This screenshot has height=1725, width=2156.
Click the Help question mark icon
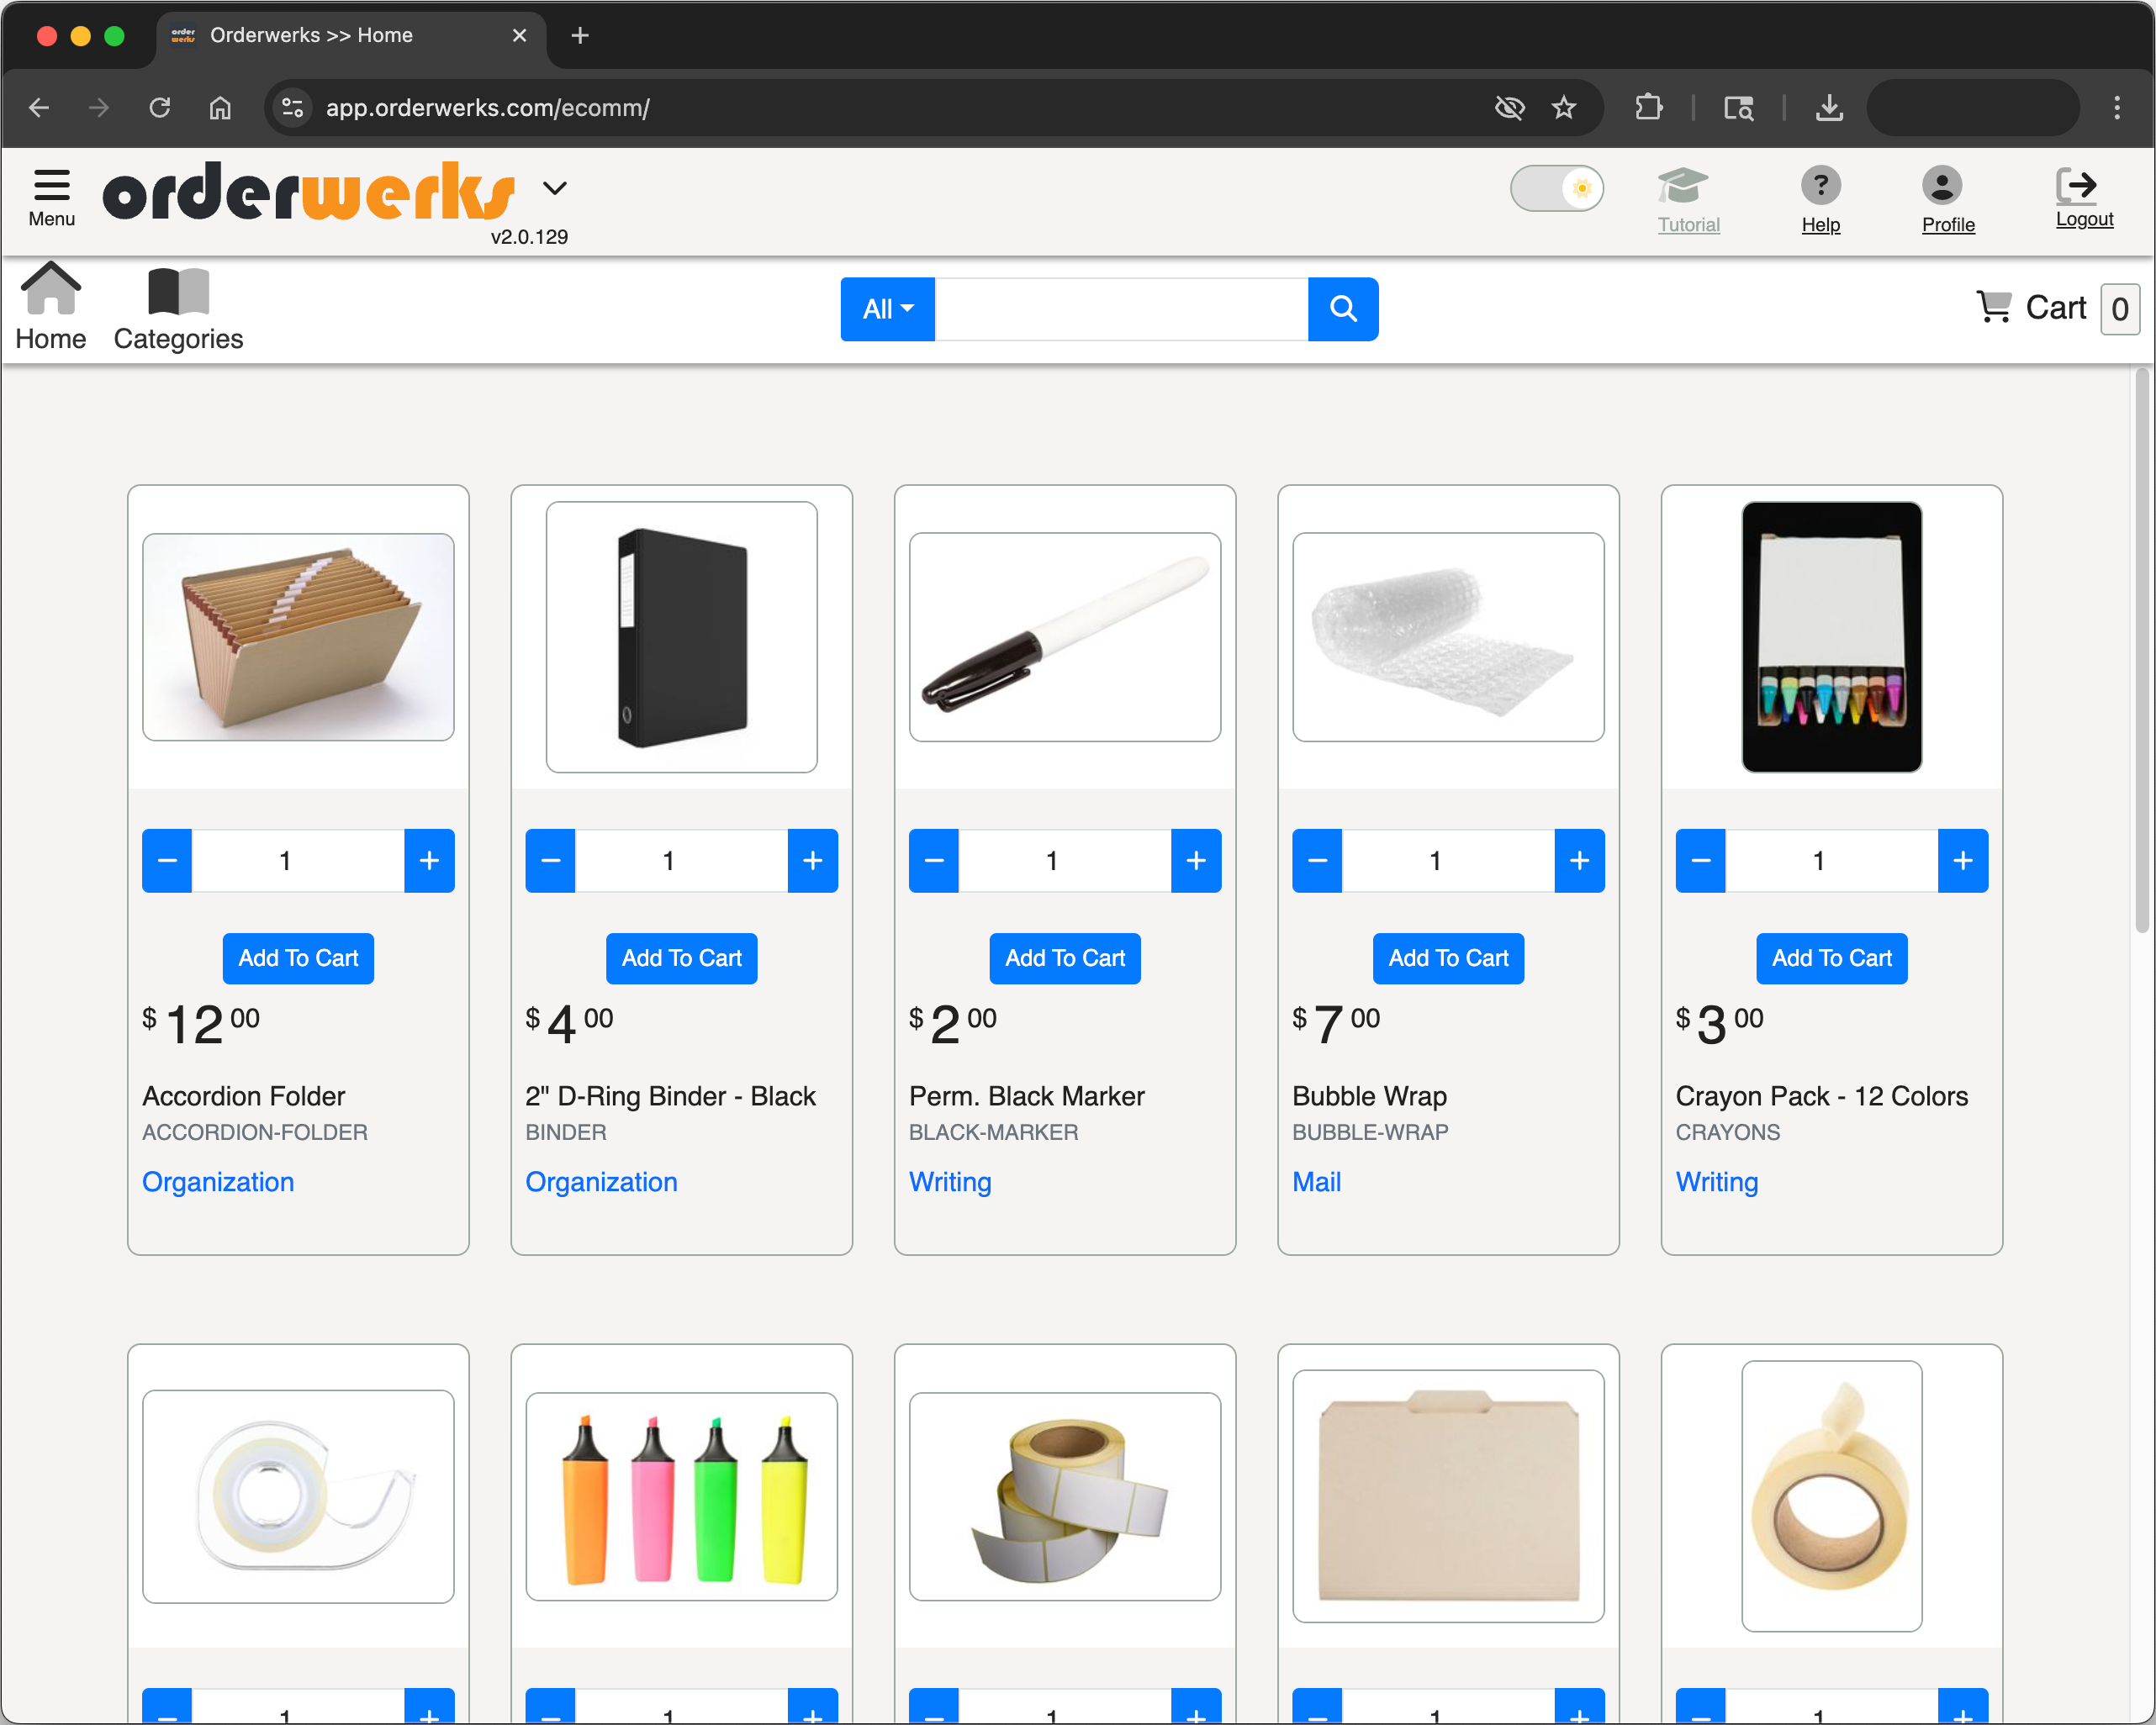[x=1821, y=185]
